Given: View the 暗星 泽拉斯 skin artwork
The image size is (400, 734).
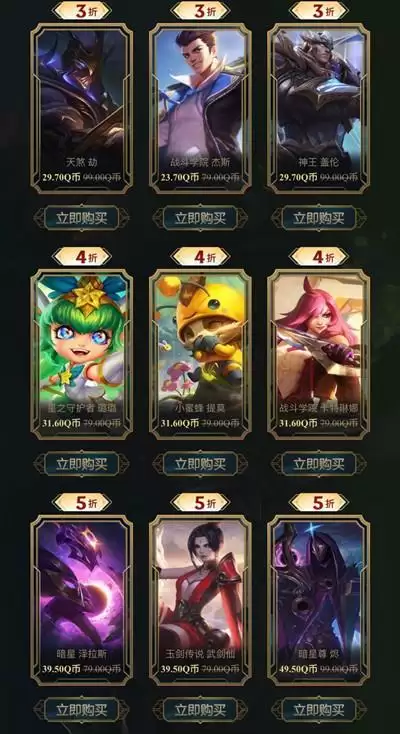Looking at the screenshot, I should [x=81, y=600].
